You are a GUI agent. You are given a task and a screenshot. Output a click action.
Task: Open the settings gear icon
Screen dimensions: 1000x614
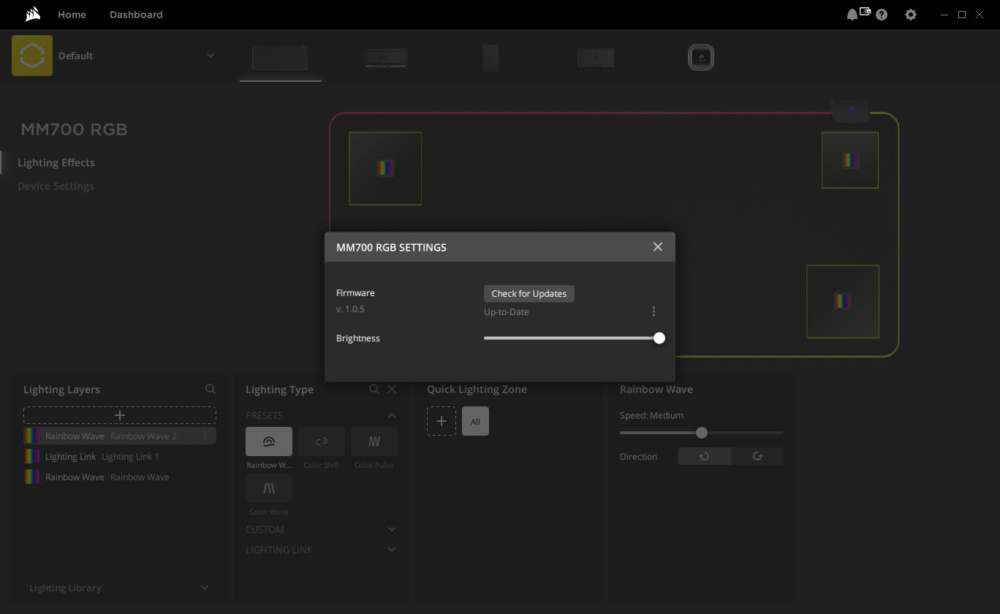[x=911, y=15]
